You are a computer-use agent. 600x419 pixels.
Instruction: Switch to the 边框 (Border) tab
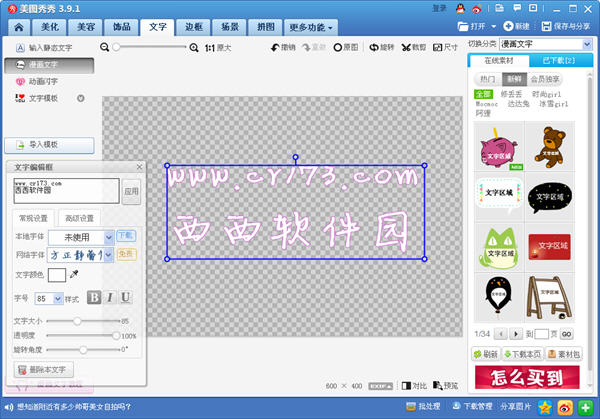pos(195,26)
